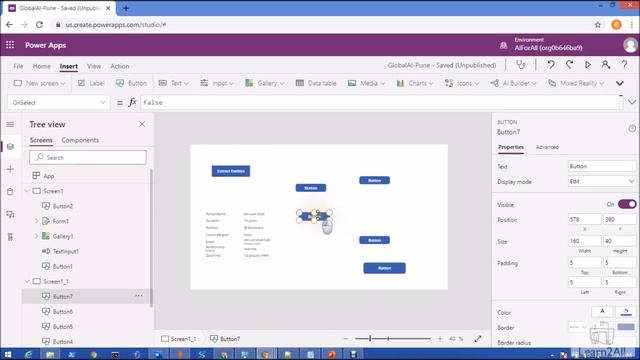Open the Advanced tools icon in the left rail

10,237
